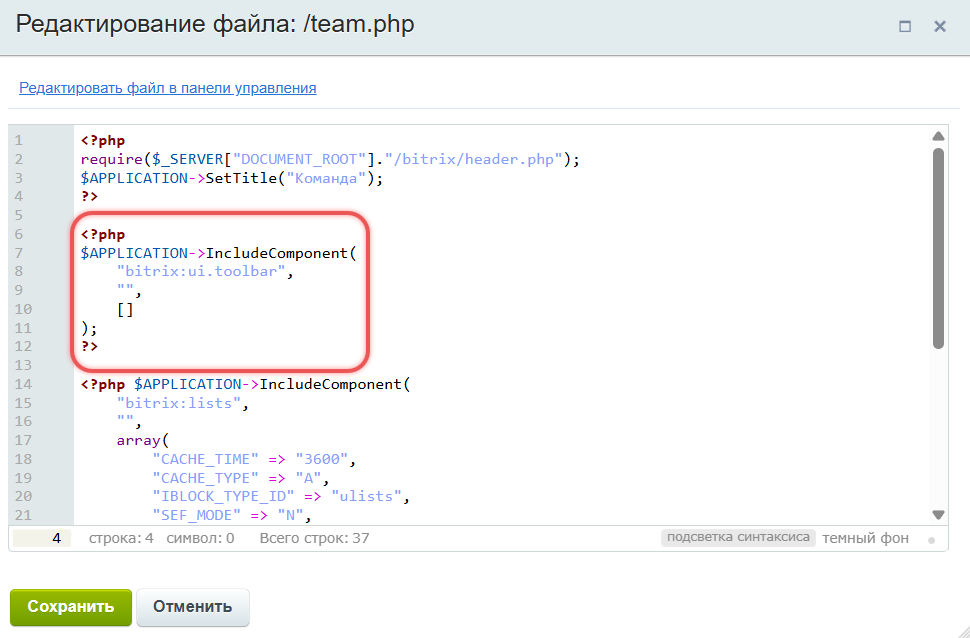The width and height of the screenshot is (970, 638).
Task: Click the "CACHE_TYPE" => "A" line
Action: tap(241, 478)
